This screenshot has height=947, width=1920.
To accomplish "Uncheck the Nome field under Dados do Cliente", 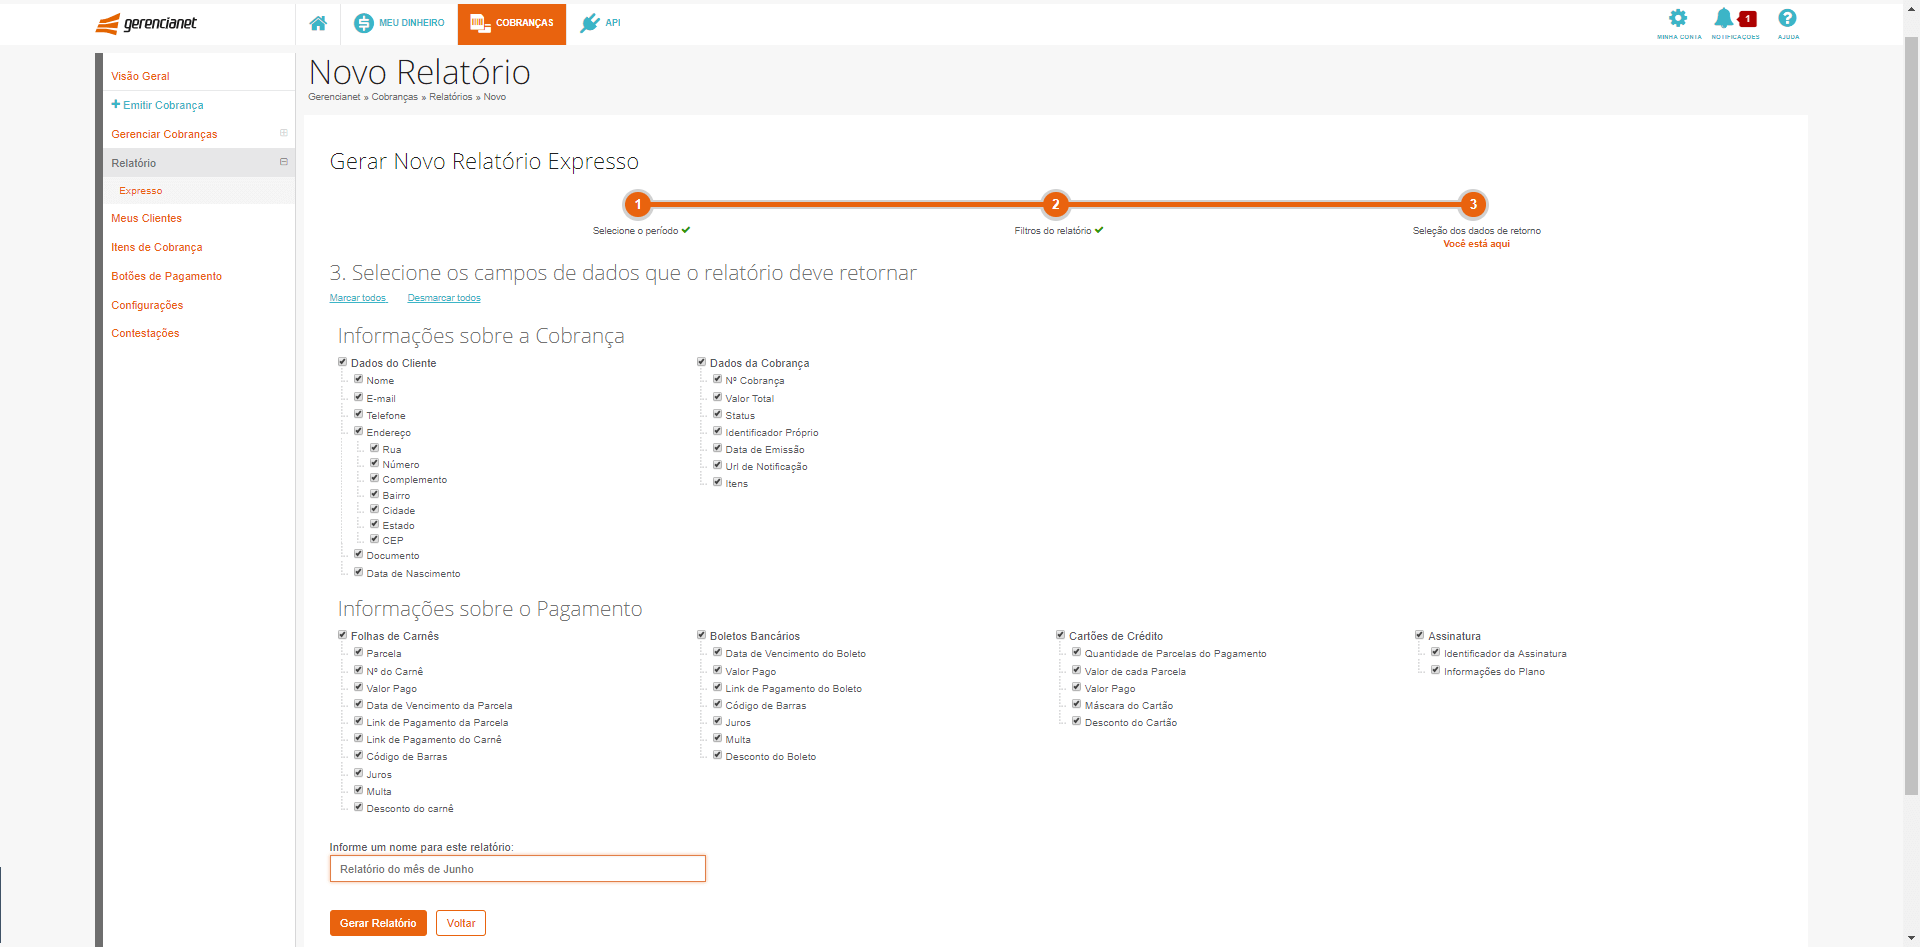I will point(360,379).
